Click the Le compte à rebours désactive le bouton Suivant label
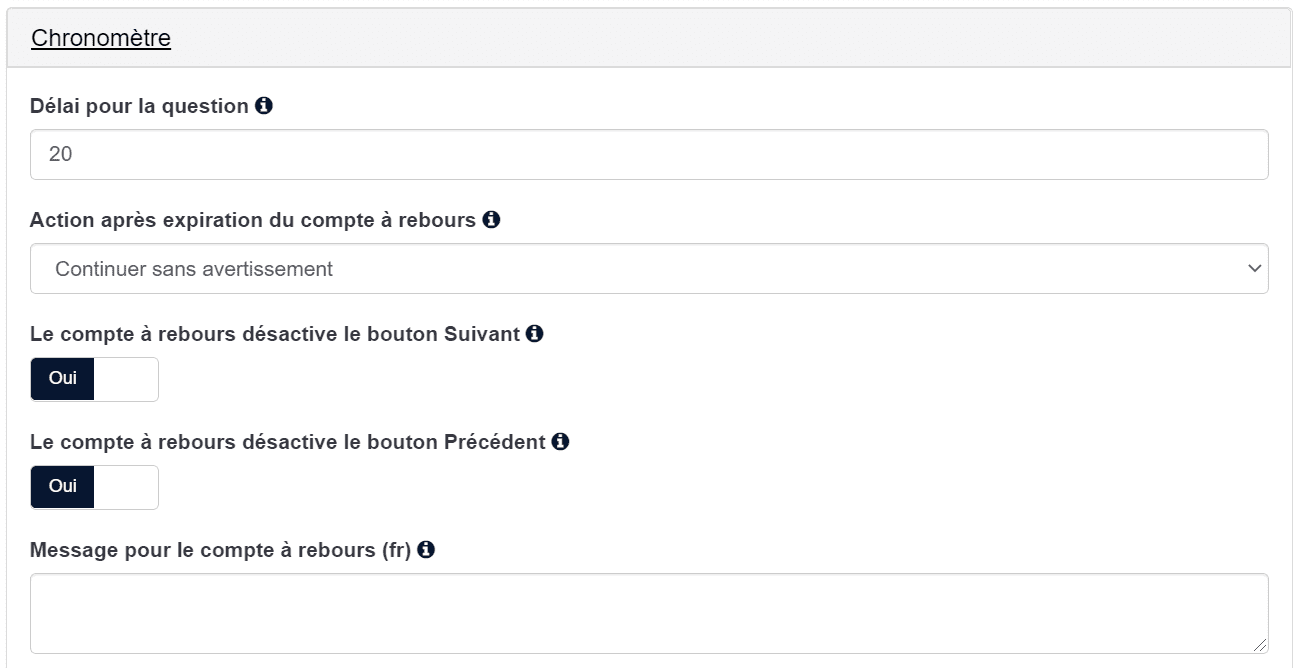Image resolution: width=1311 pixels, height=668 pixels. [275, 333]
